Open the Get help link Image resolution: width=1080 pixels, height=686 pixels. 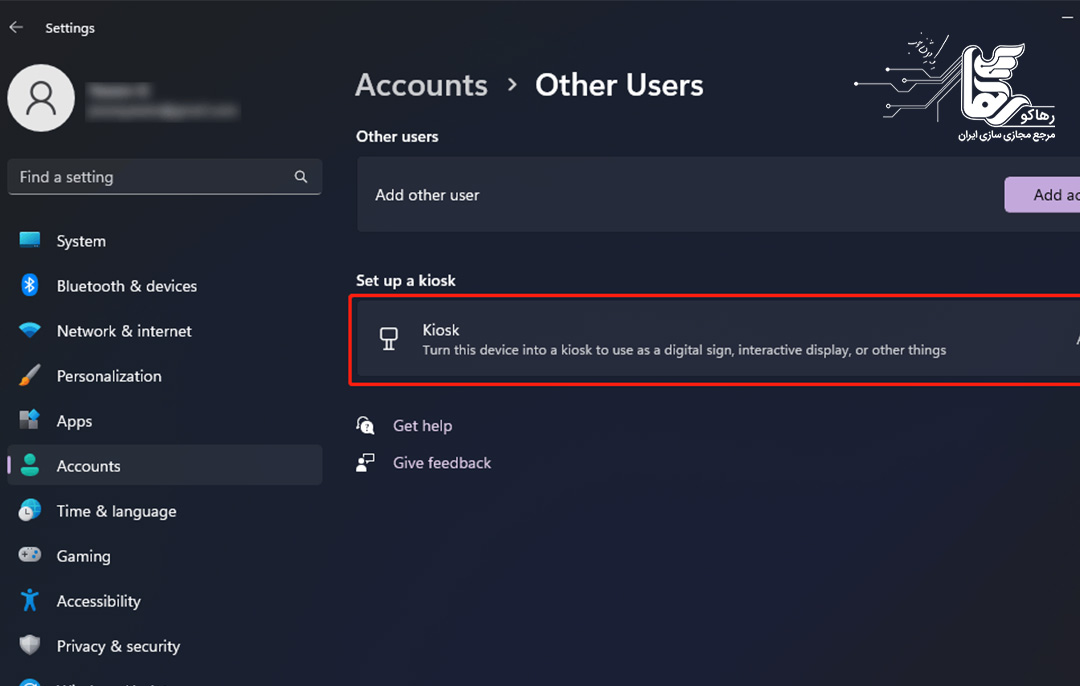(422, 426)
